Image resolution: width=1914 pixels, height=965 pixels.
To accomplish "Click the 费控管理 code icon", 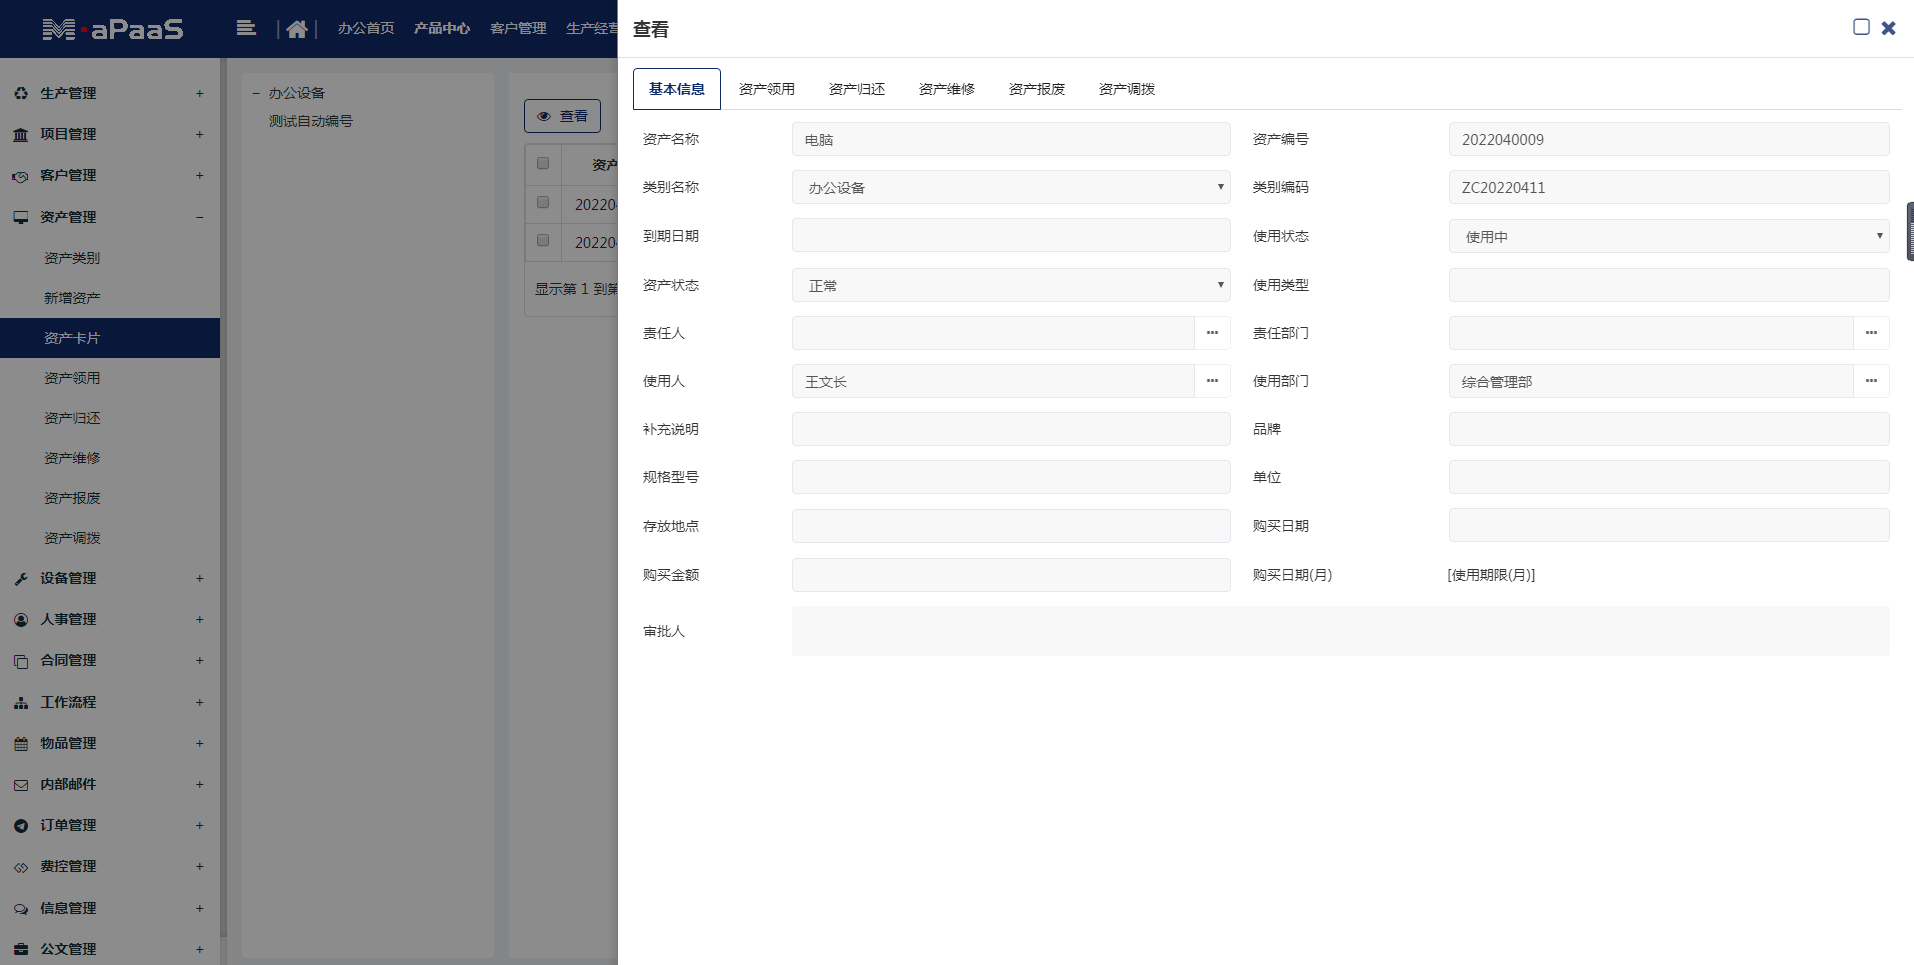I will [21, 867].
